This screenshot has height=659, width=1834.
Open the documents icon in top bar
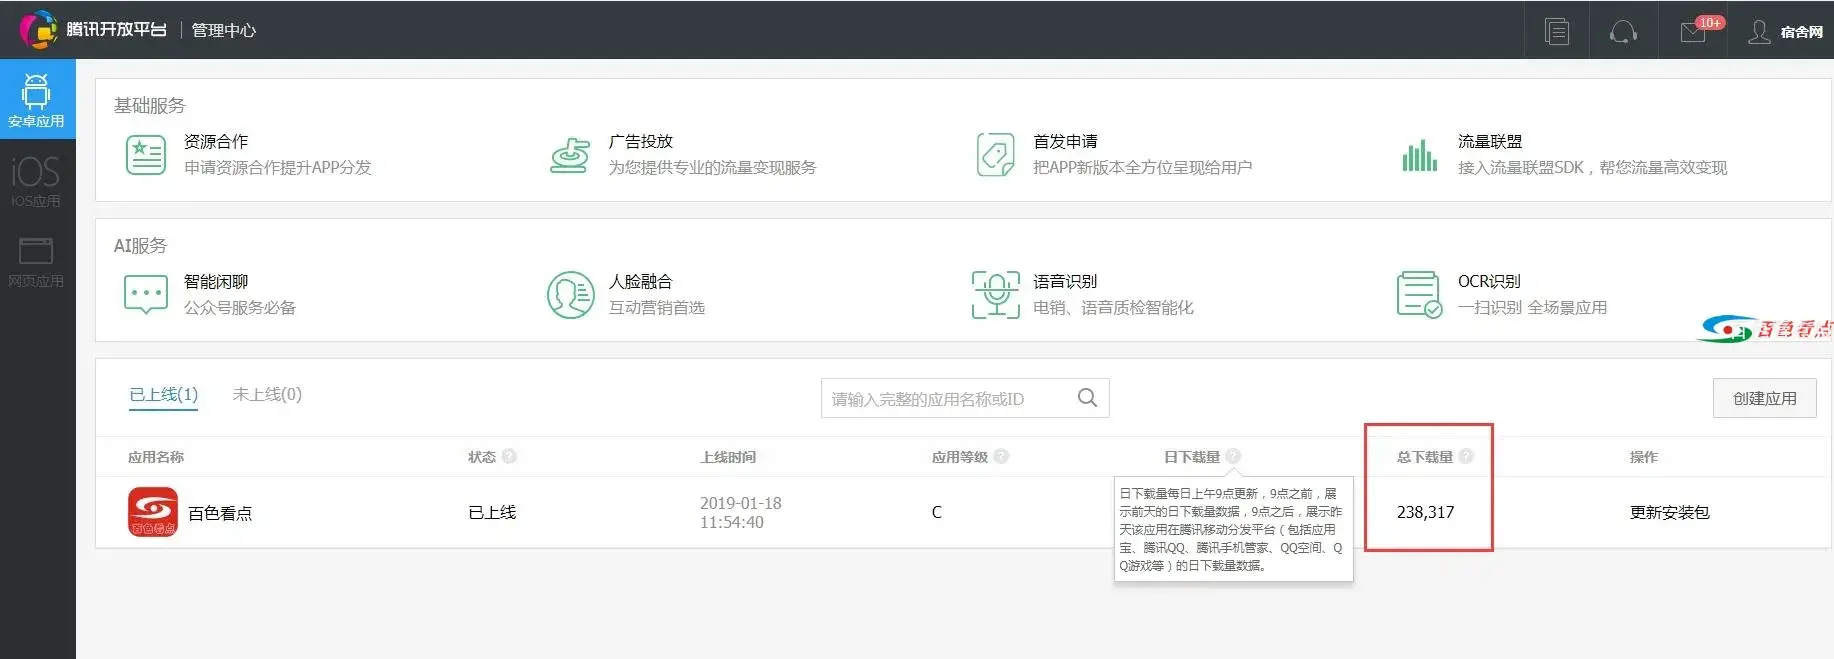[1557, 31]
